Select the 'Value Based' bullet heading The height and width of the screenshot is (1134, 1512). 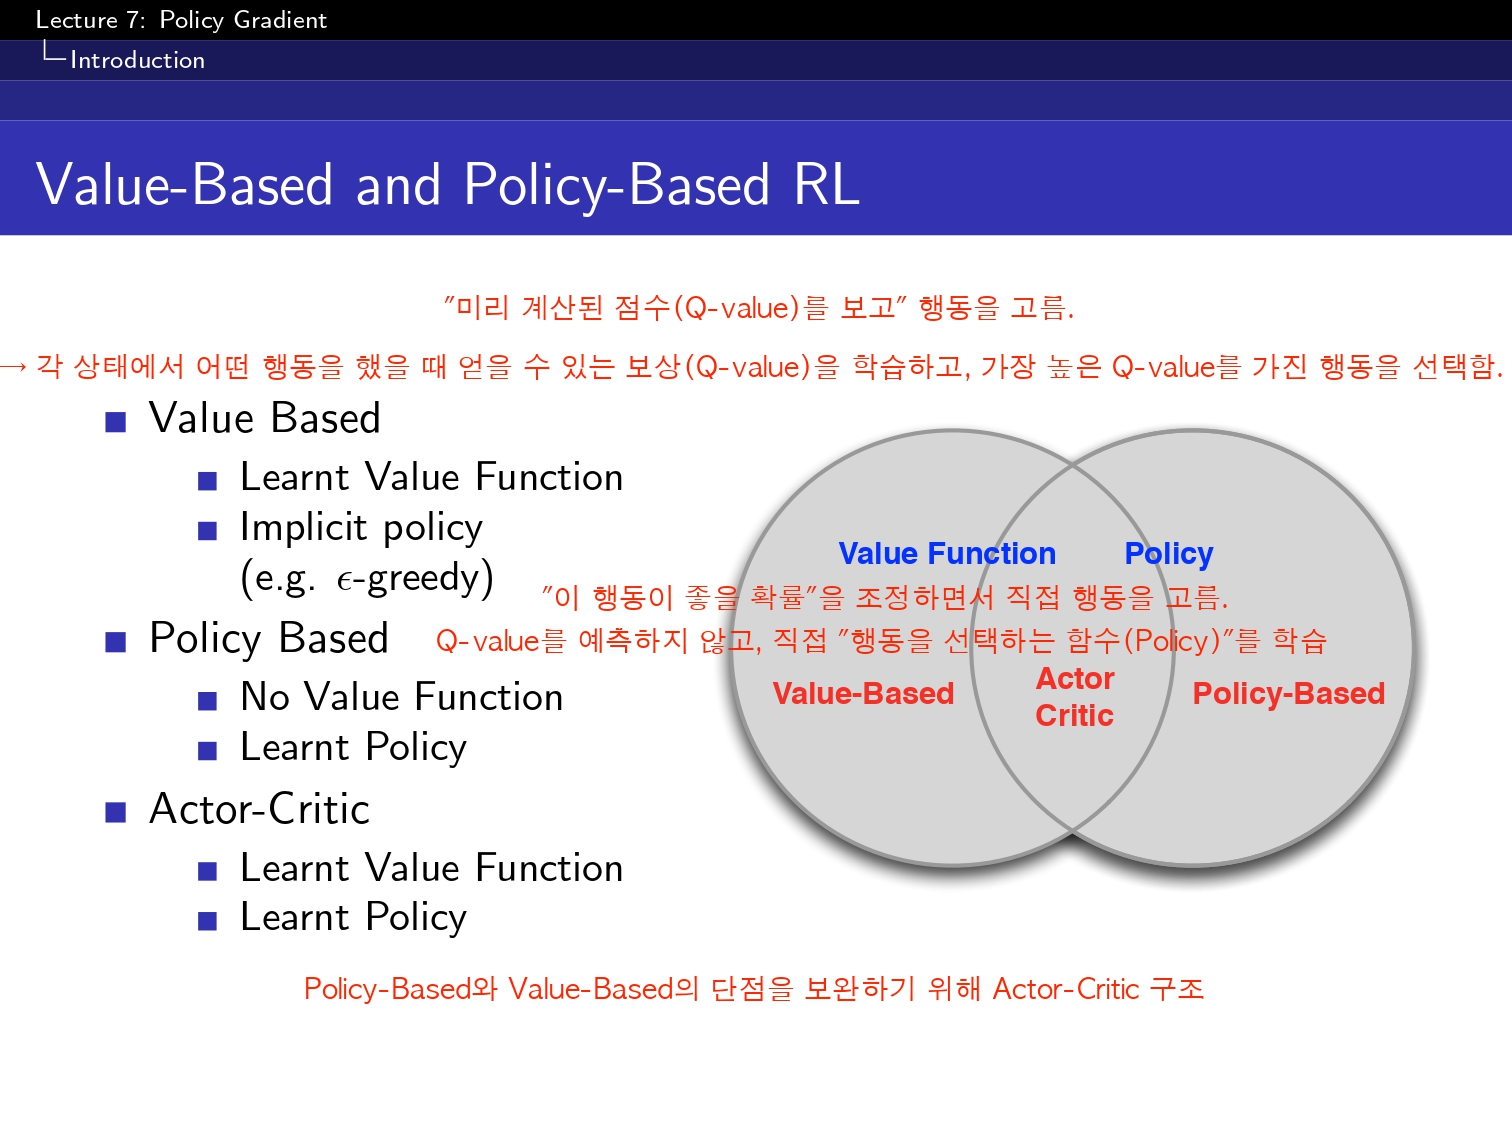[265, 418]
